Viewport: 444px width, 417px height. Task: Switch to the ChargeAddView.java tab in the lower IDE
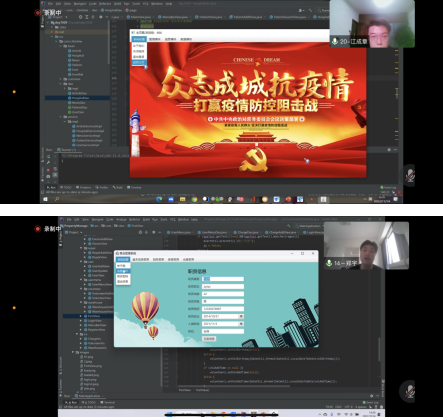pyautogui.click(x=282, y=232)
